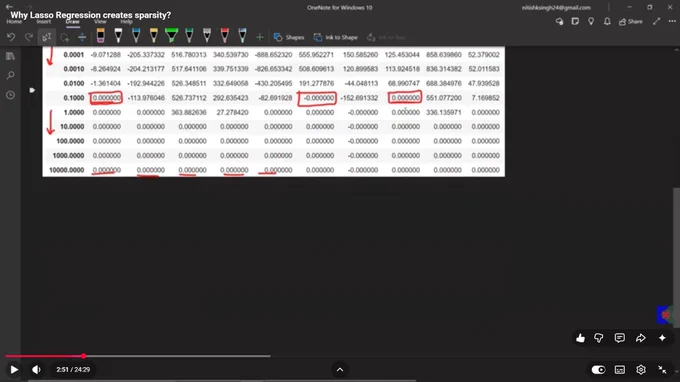Click the Redo arrow in OneNote
The width and height of the screenshot is (680, 382).
29,37
